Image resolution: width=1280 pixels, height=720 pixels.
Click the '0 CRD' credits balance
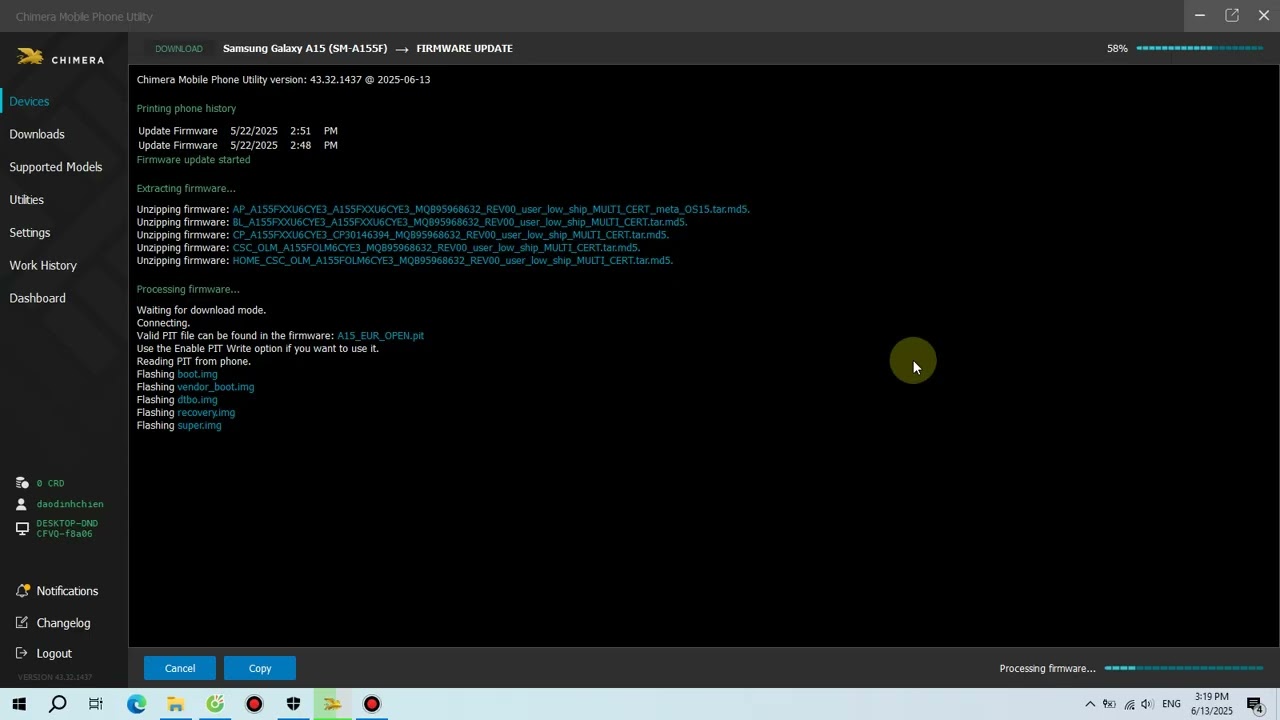[50, 483]
